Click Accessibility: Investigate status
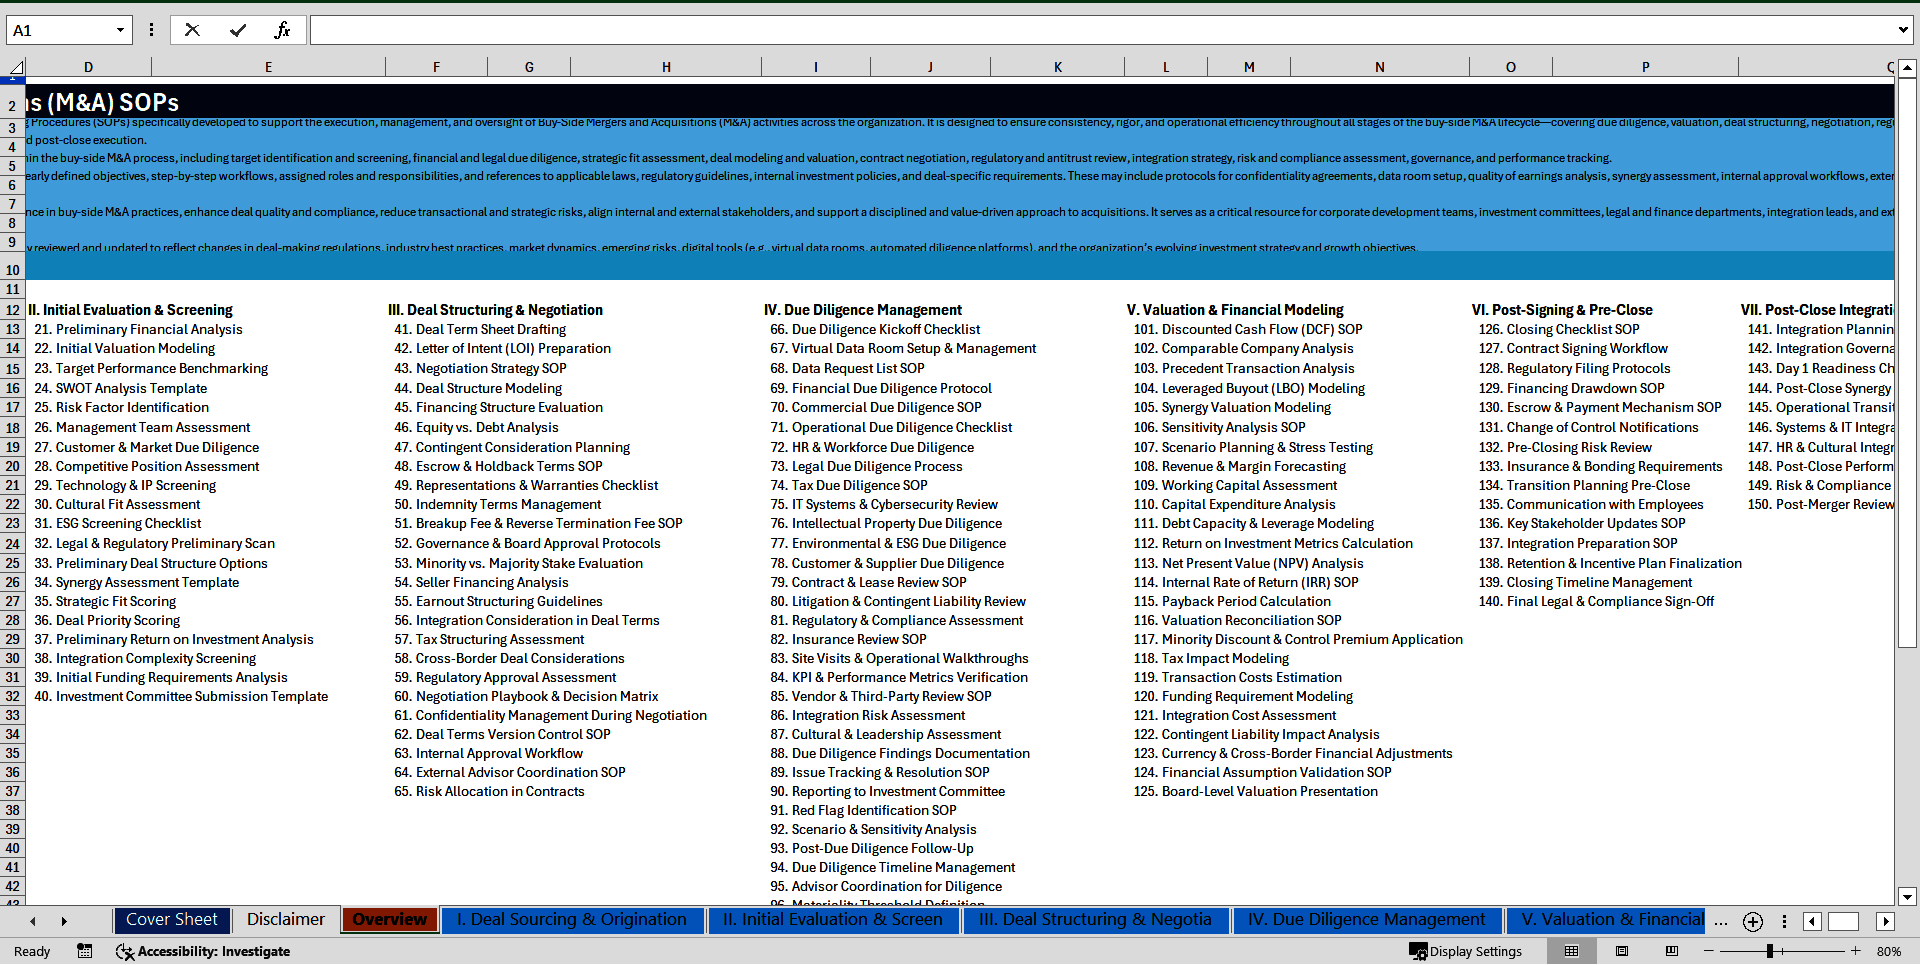 pos(203,951)
